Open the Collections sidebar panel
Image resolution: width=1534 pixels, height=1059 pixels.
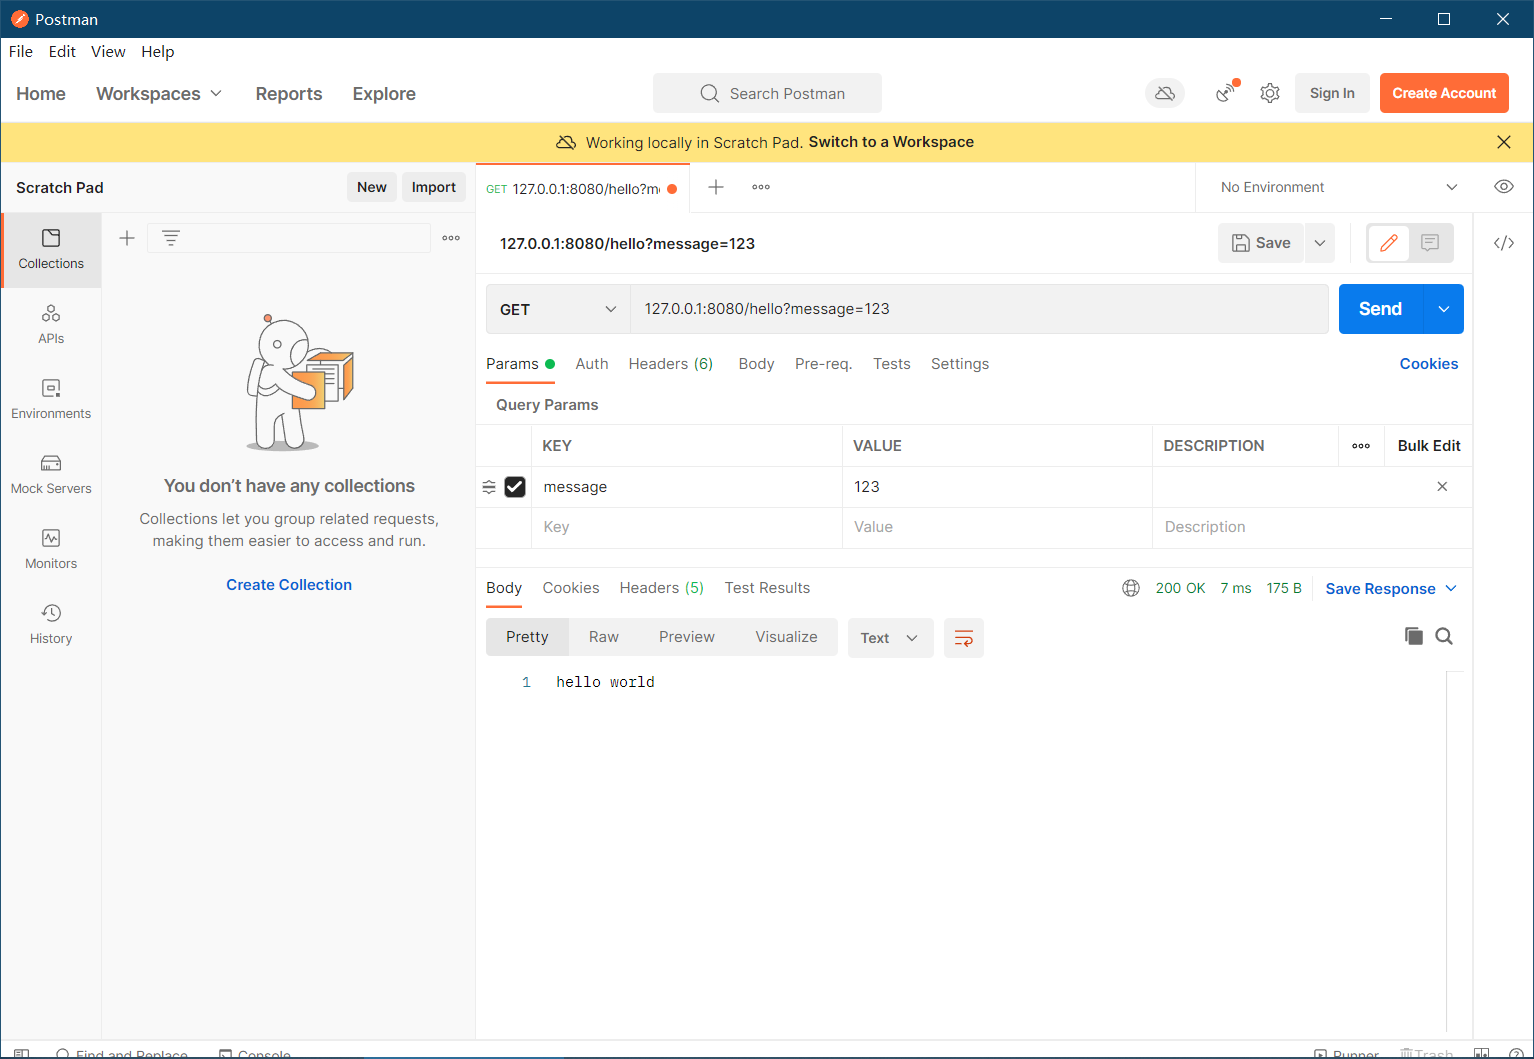click(x=51, y=250)
